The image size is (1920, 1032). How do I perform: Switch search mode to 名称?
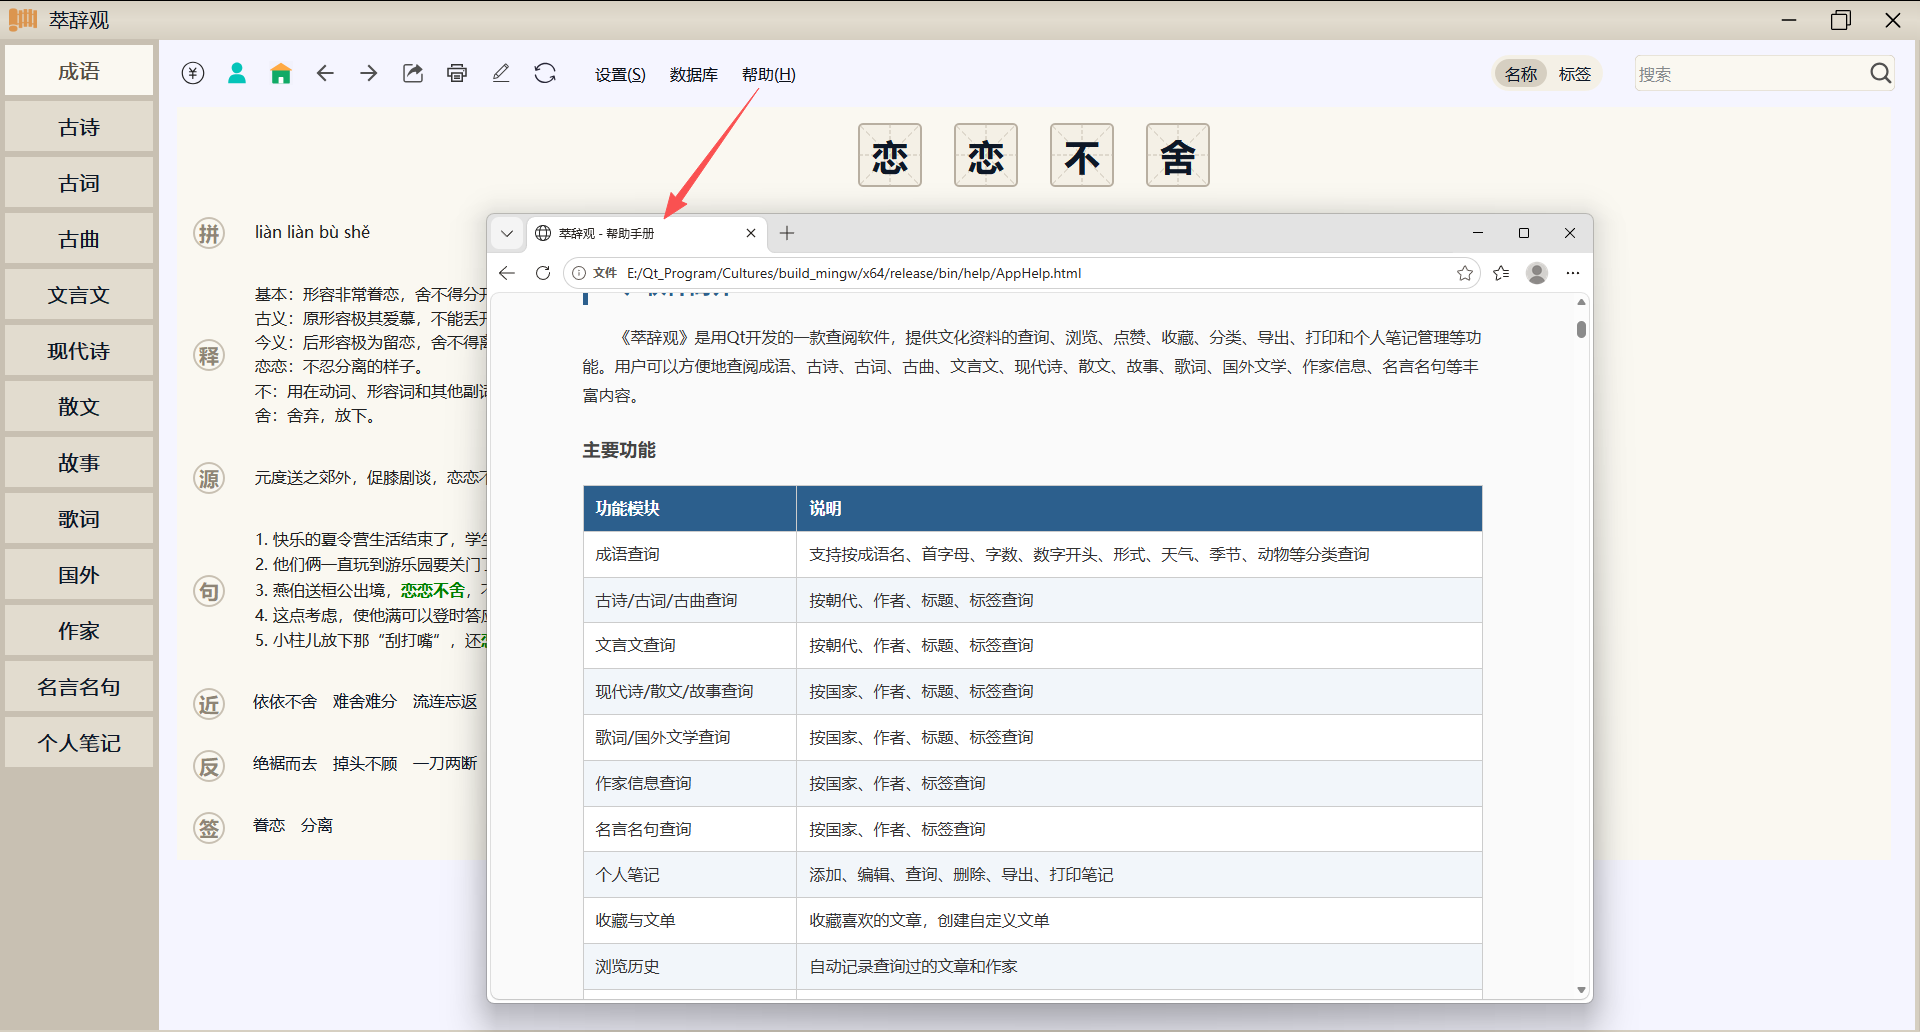pyautogui.click(x=1521, y=74)
